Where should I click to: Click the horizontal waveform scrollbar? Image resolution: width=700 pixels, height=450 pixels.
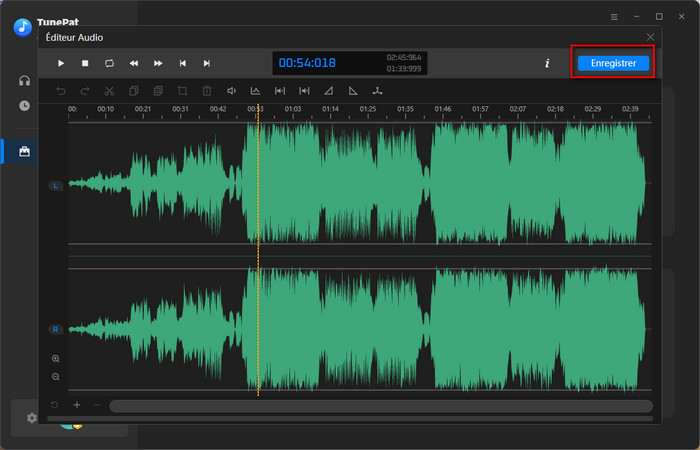(381, 406)
